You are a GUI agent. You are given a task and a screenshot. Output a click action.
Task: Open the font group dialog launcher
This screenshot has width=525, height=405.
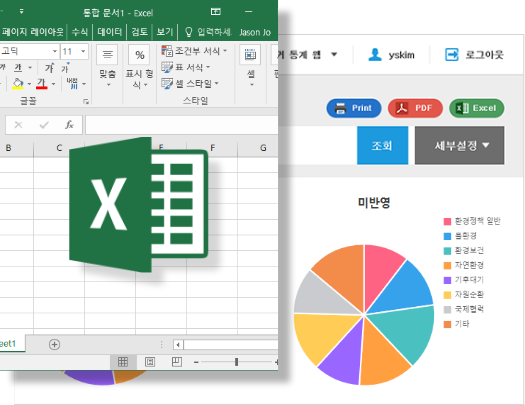coord(86,101)
